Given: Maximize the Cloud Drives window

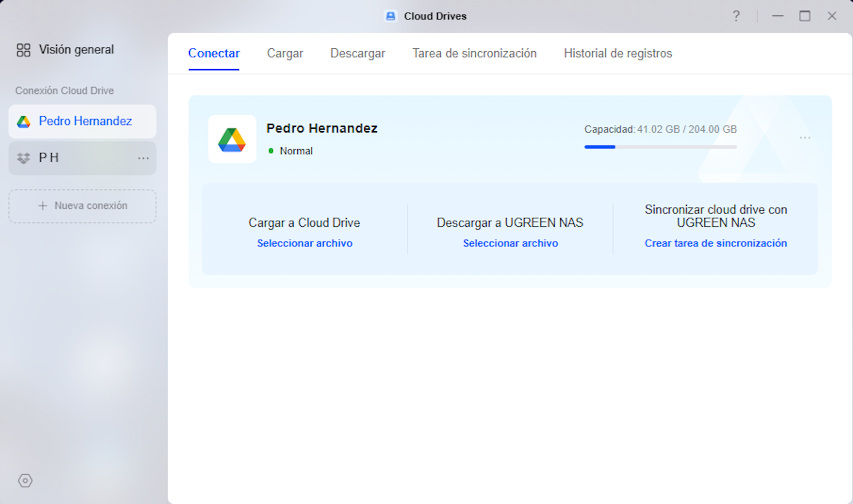Looking at the screenshot, I should coord(805,16).
